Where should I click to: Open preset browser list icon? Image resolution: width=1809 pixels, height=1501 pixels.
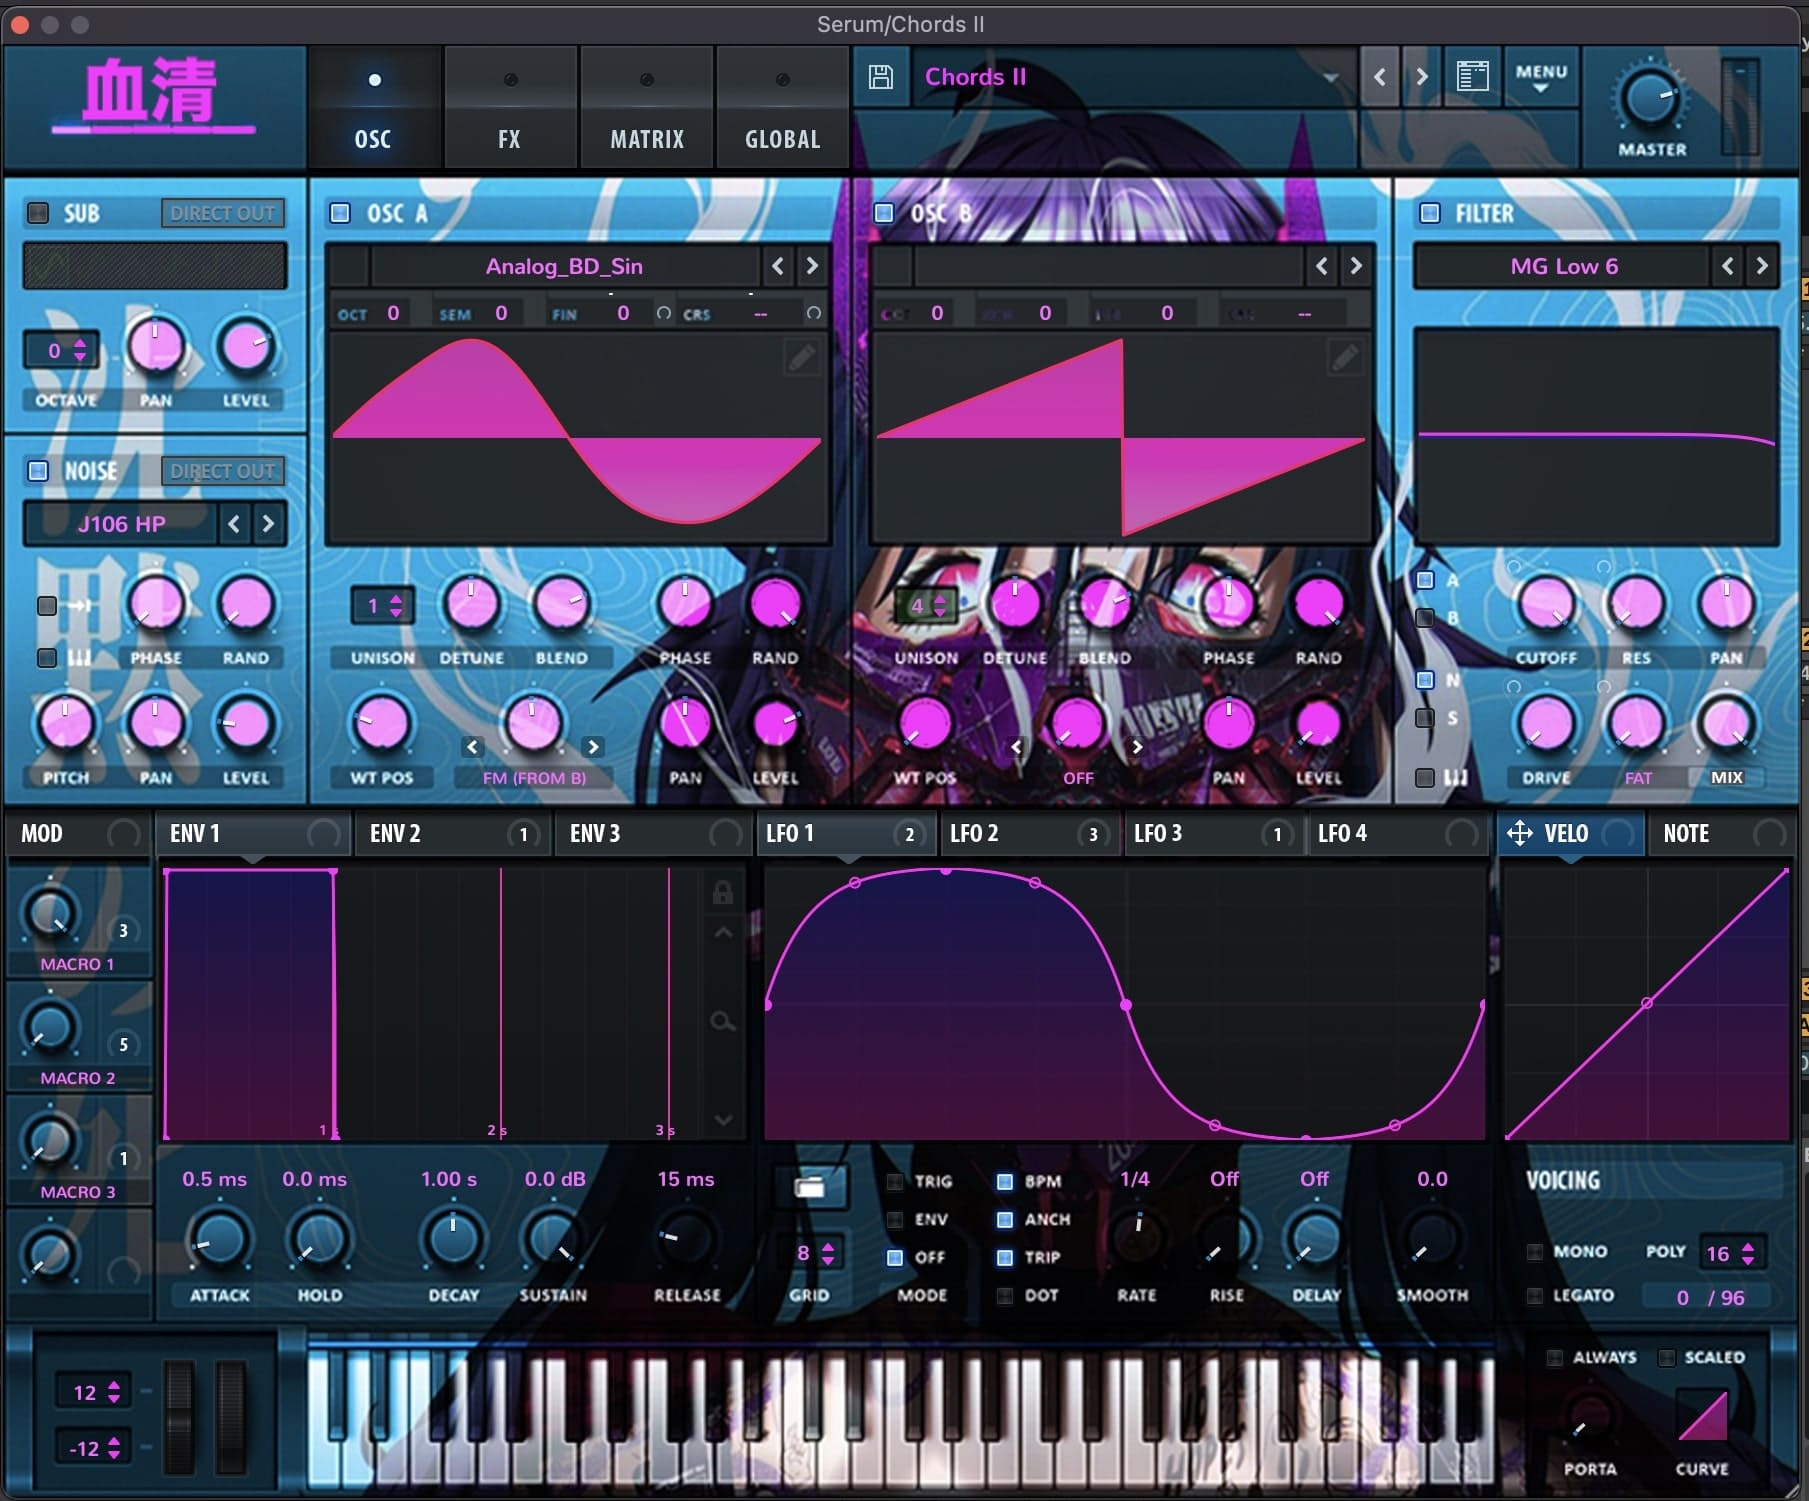coord(1472,76)
